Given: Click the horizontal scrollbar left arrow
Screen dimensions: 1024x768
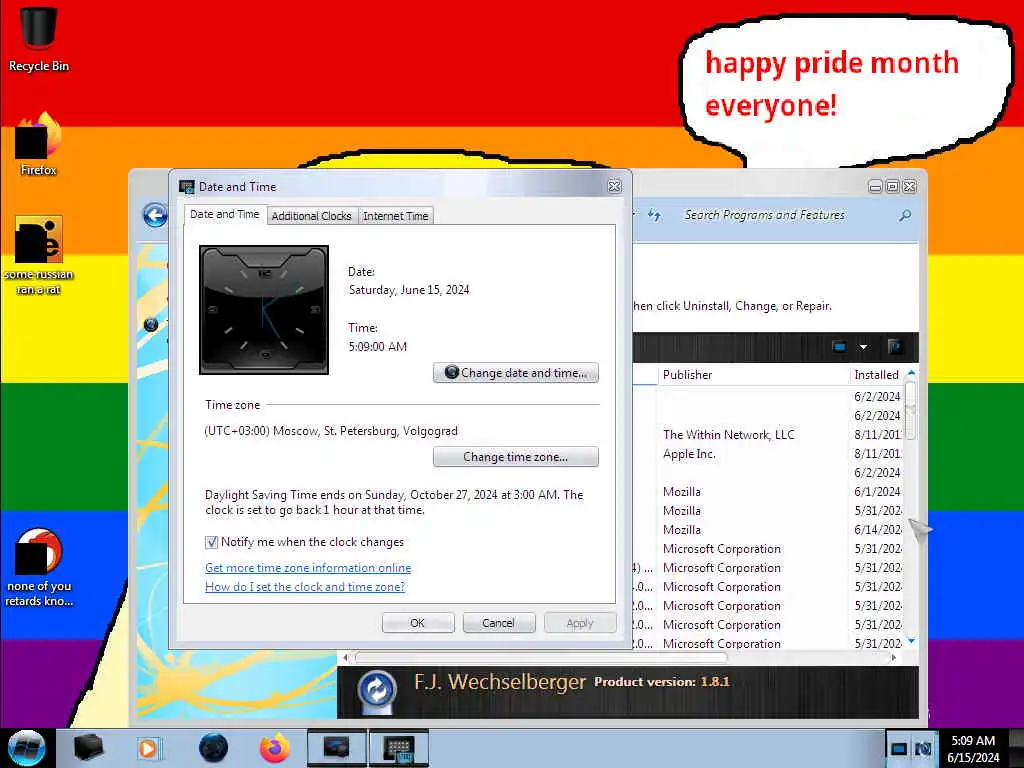Looking at the screenshot, I should [345, 658].
